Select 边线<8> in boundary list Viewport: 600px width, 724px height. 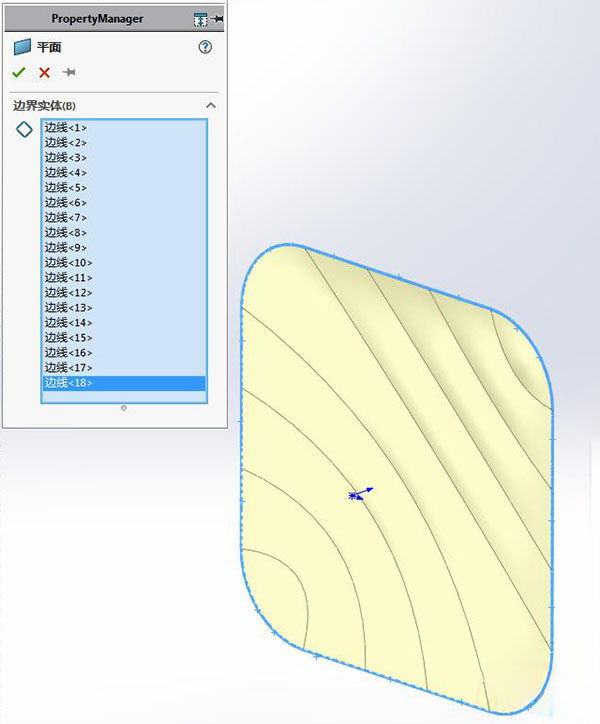click(124, 233)
